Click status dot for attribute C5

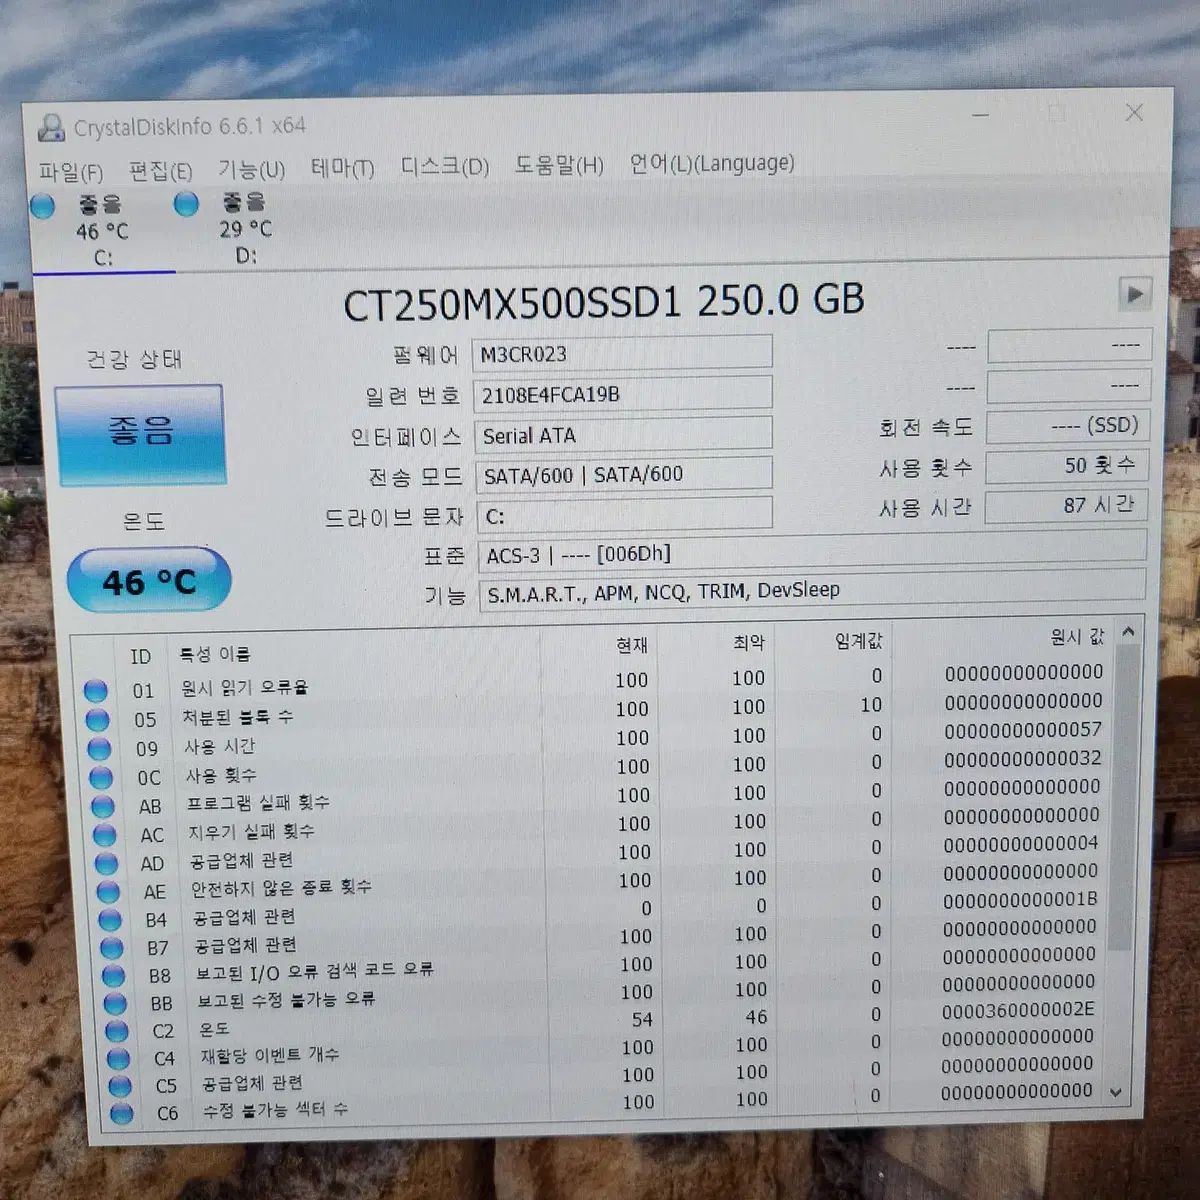click(120, 1086)
